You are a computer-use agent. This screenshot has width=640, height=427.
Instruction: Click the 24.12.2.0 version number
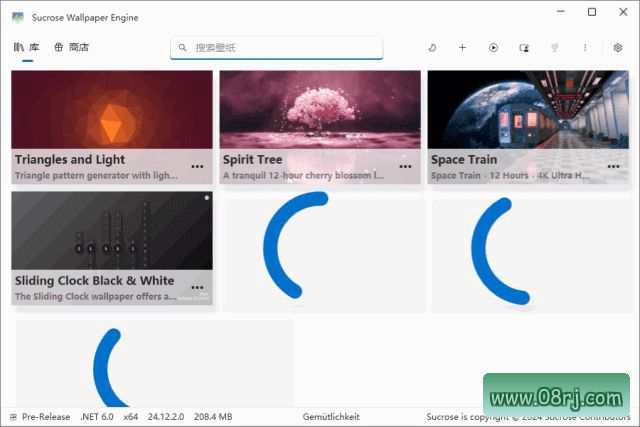coord(166,417)
